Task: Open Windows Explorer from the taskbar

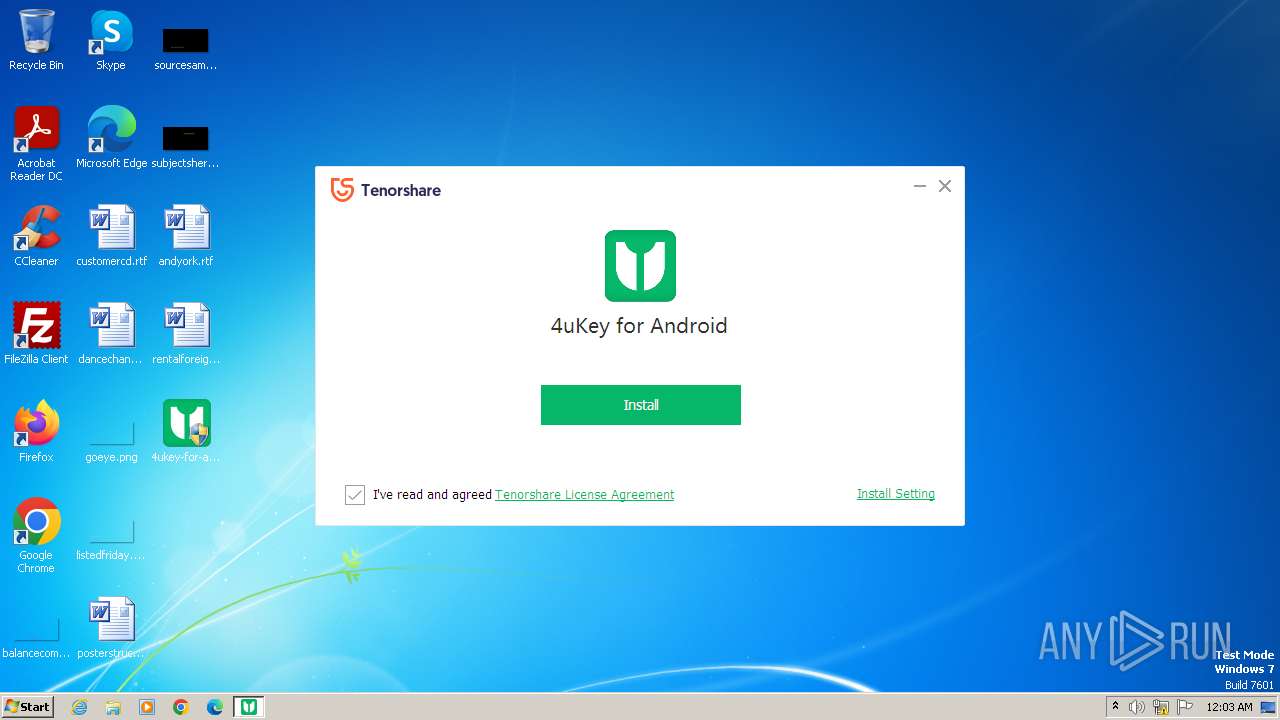Action: [113, 707]
